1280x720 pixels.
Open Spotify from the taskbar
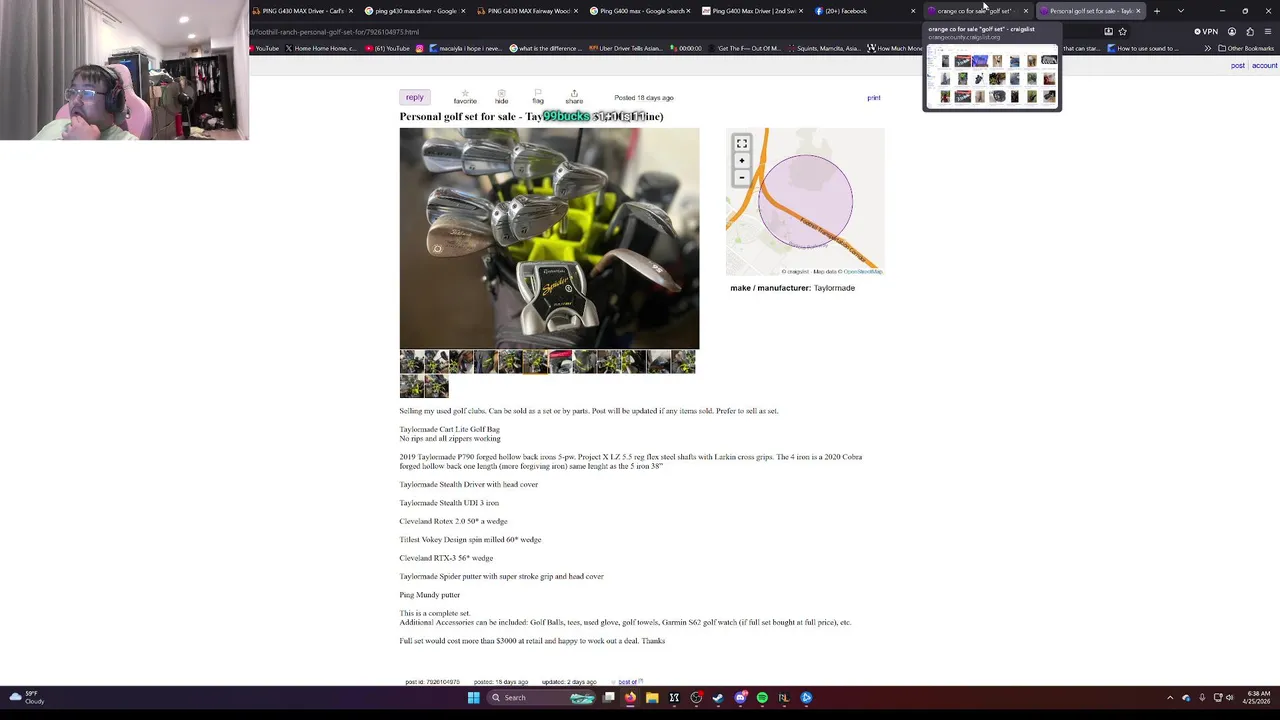point(762,697)
